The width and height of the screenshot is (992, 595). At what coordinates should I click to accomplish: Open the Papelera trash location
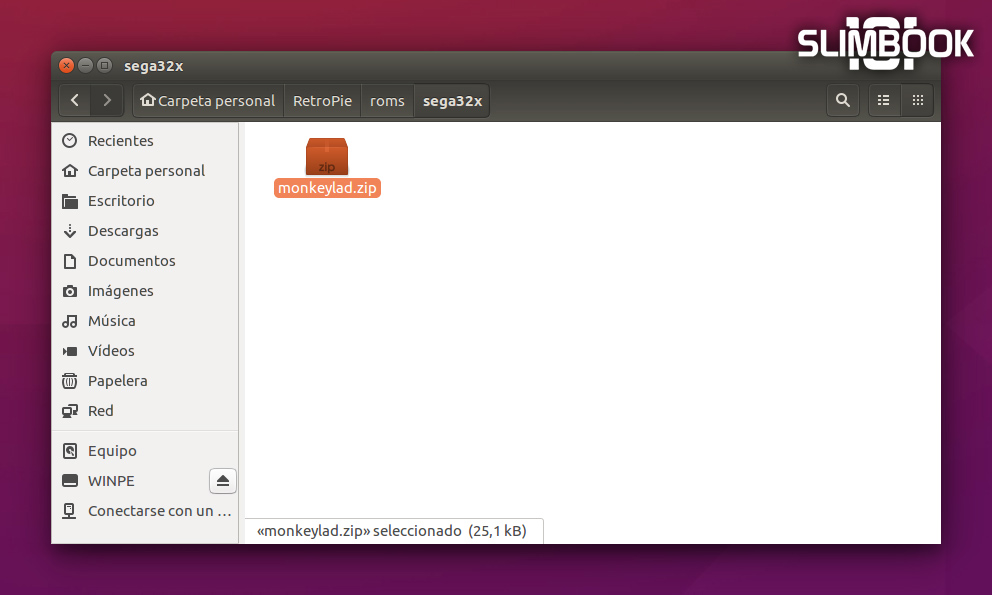click(x=117, y=381)
